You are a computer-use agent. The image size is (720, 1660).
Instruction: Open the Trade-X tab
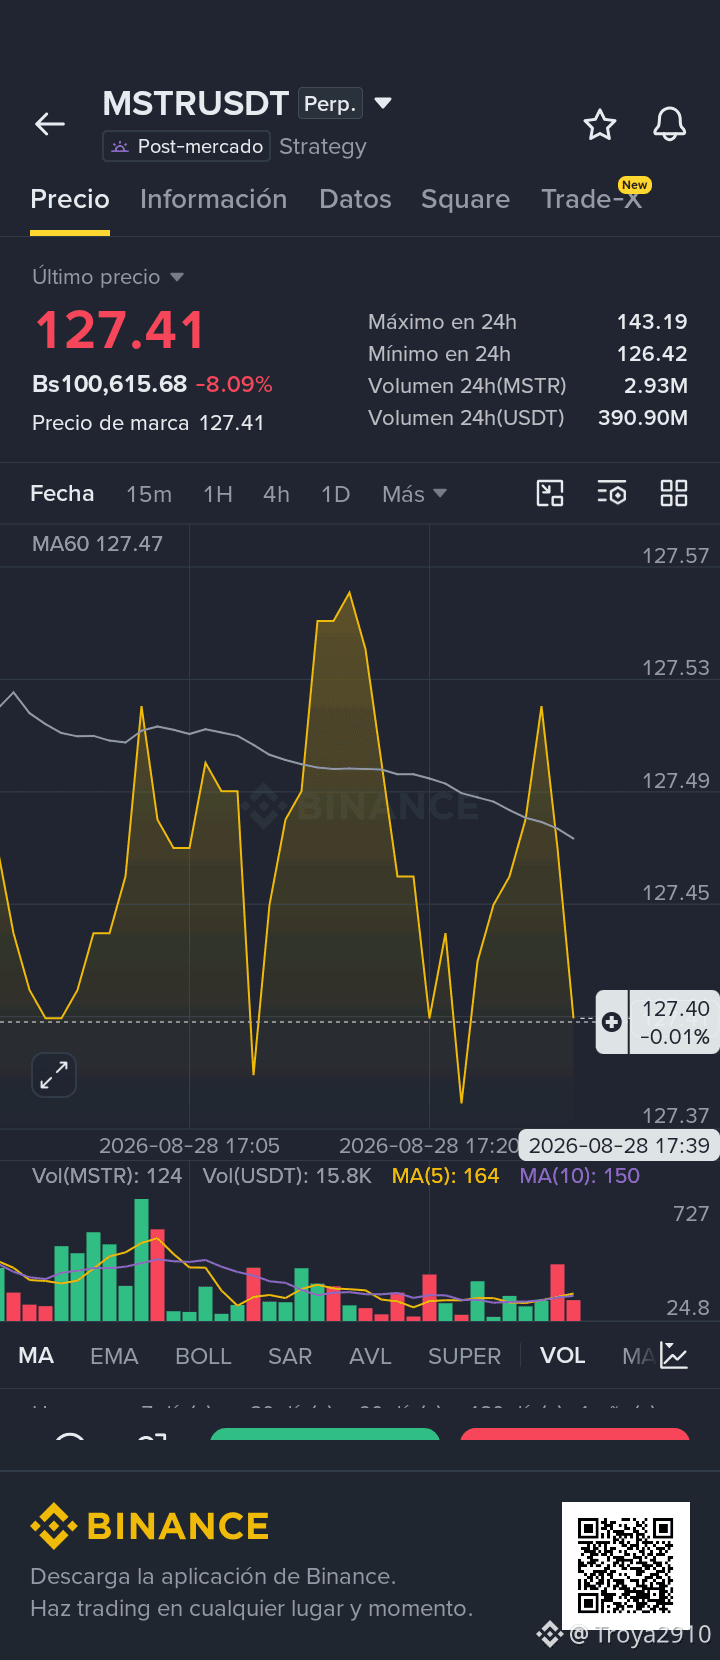click(591, 199)
